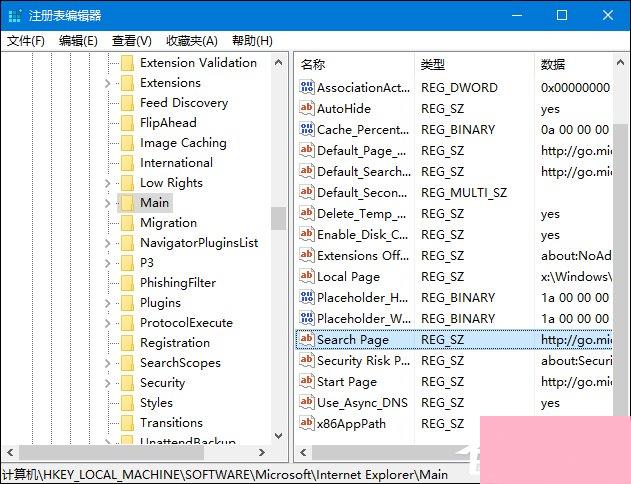Click the AssociationAct... DWORD value icon

coord(307,87)
